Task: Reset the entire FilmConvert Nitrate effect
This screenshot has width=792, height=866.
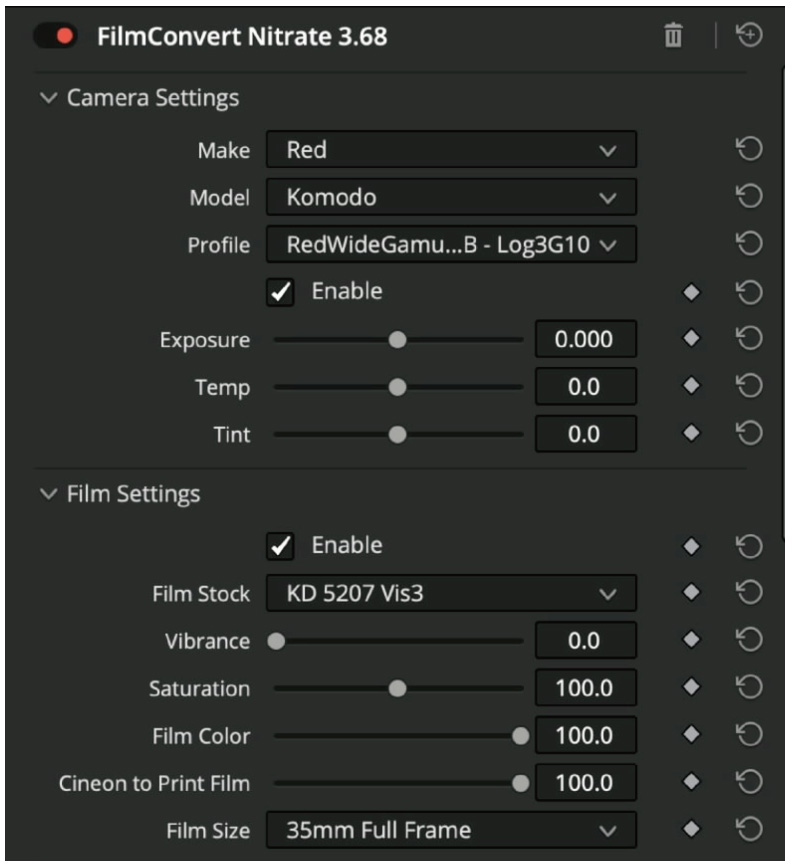Action: (750, 37)
